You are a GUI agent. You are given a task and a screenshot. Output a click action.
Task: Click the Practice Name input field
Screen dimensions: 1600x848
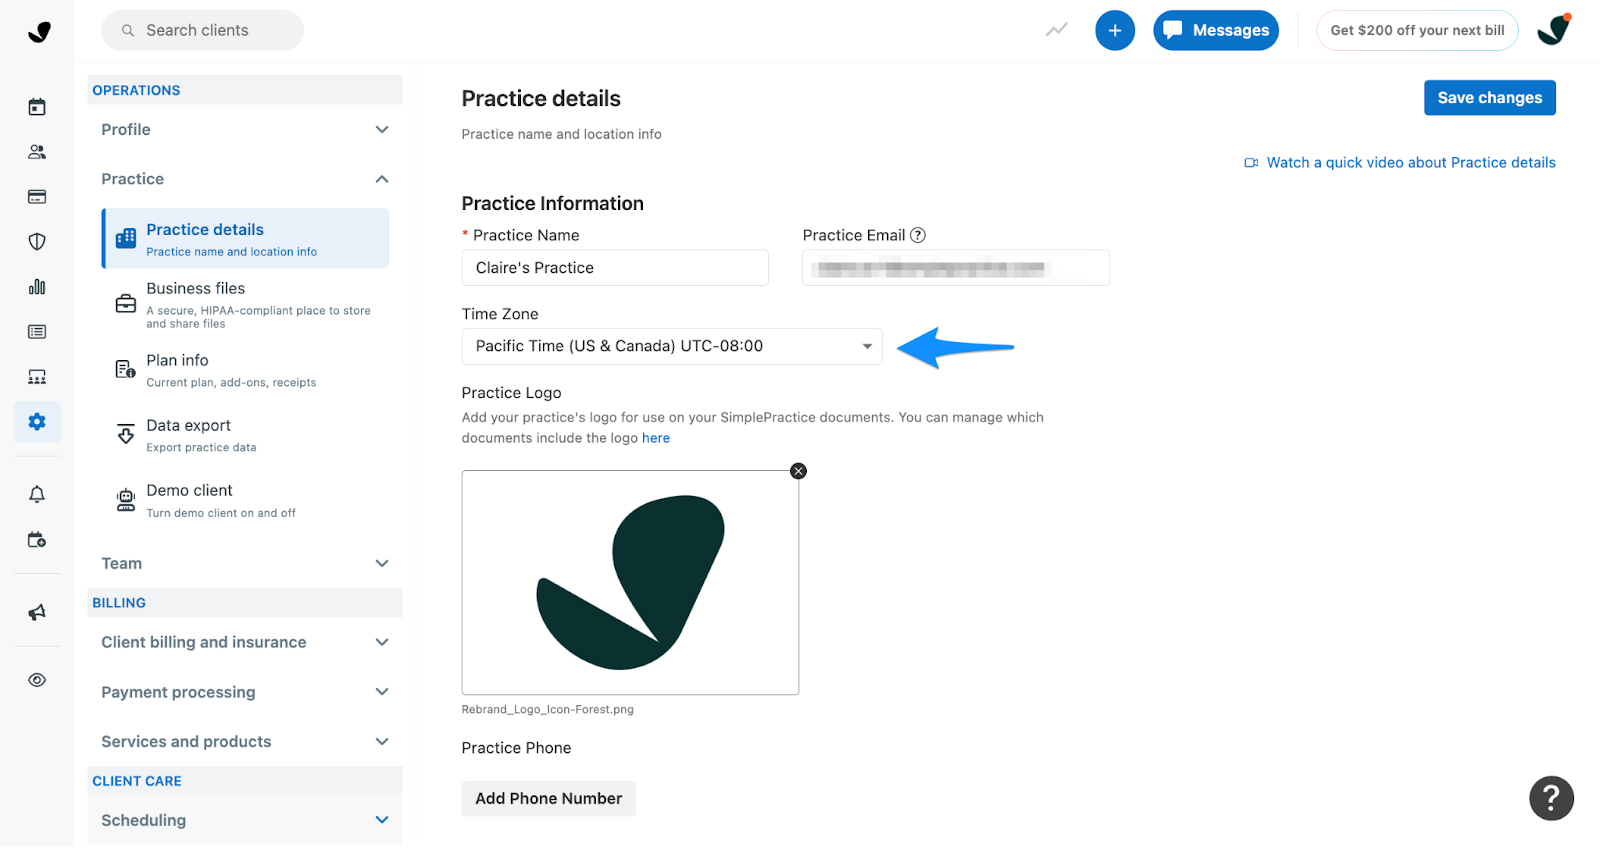click(615, 268)
